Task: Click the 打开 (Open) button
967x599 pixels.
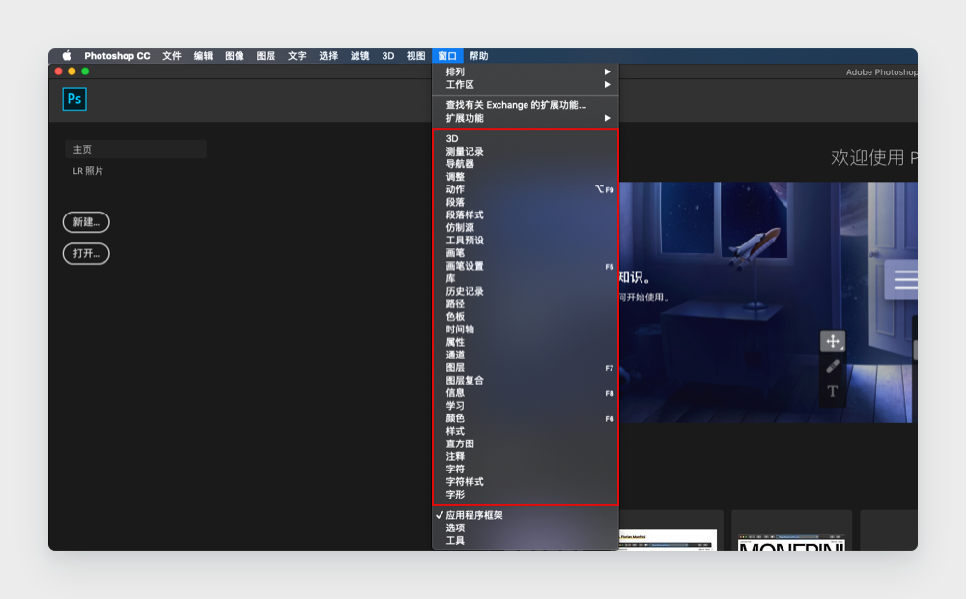Action: 85,253
